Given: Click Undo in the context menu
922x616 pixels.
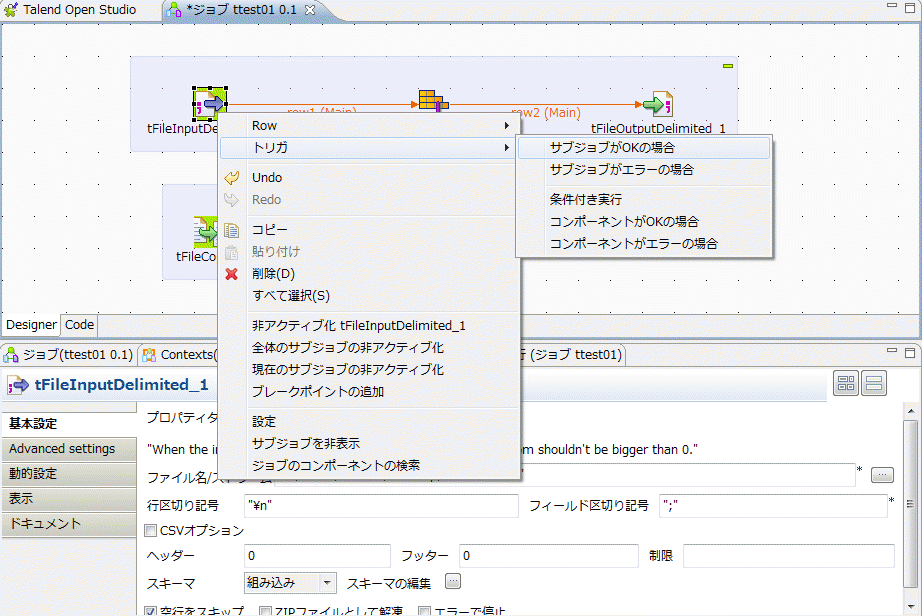Looking at the screenshot, I should point(369,178).
